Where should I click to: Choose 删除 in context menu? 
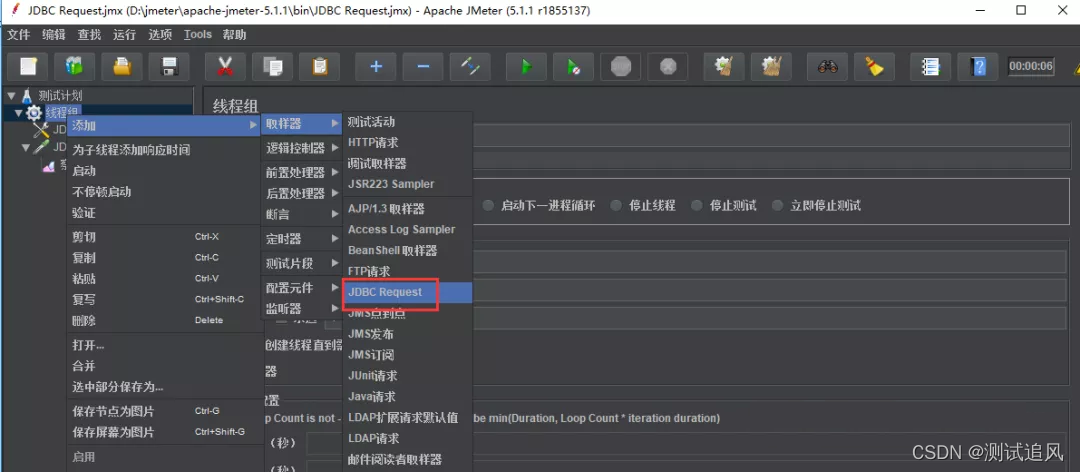point(163,320)
